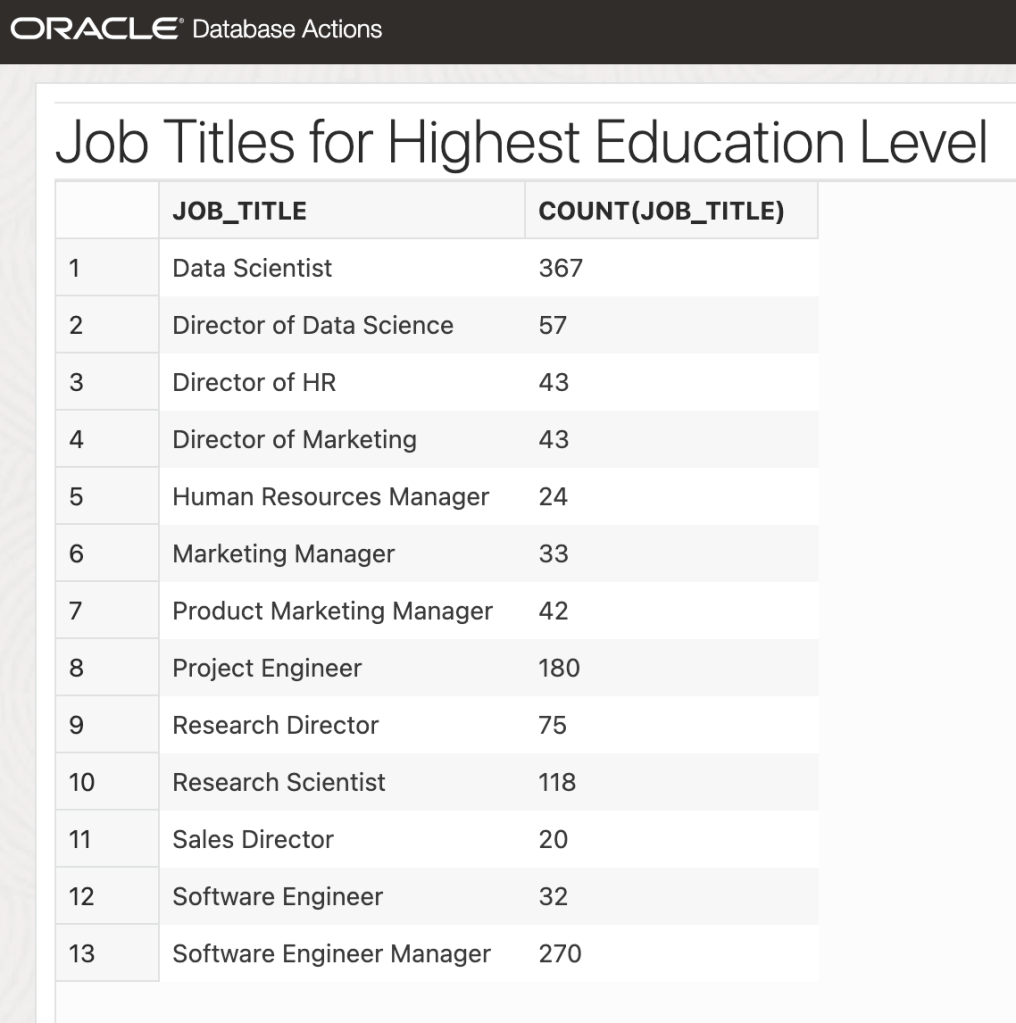Image resolution: width=1016 pixels, height=1023 pixels.
Task: Click the Product Marketing Manager cell
Action: point(332,611)
